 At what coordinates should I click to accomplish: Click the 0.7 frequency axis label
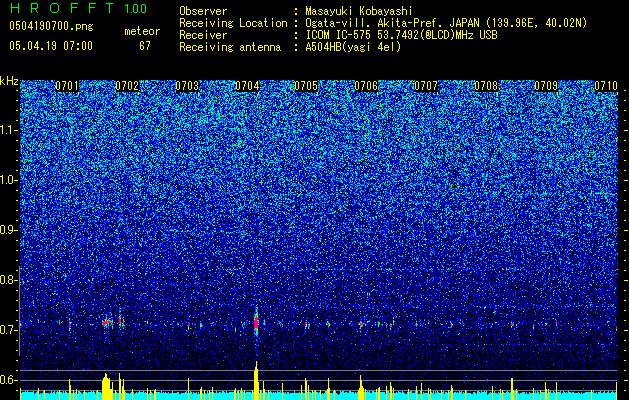pyautogui.click(x=9, y=330)
